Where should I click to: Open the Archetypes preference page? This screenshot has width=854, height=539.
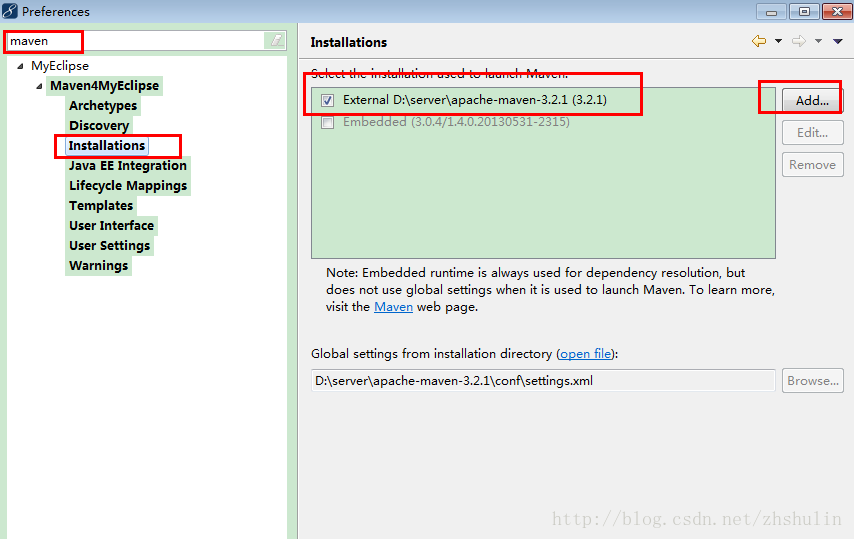point(103,106)
